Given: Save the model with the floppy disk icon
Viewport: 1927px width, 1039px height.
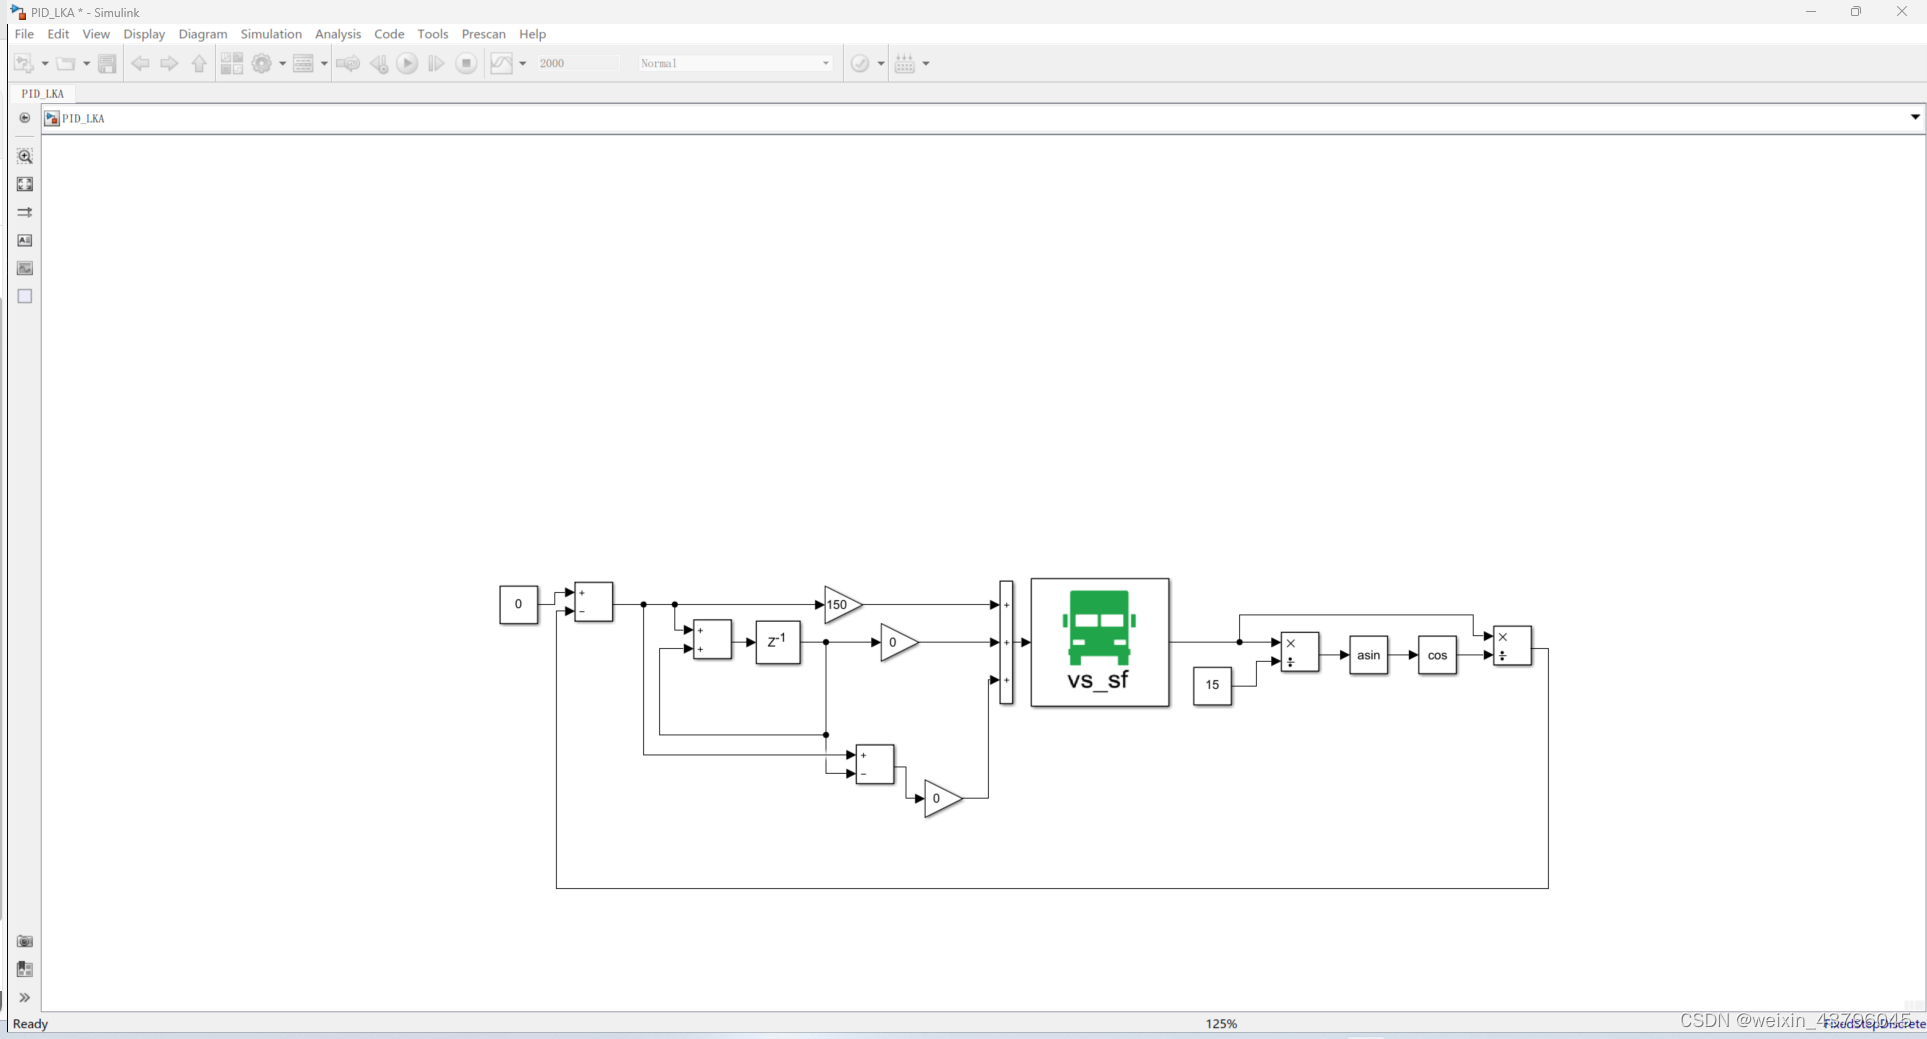Looking at the screenshot, I should [107, 63].
